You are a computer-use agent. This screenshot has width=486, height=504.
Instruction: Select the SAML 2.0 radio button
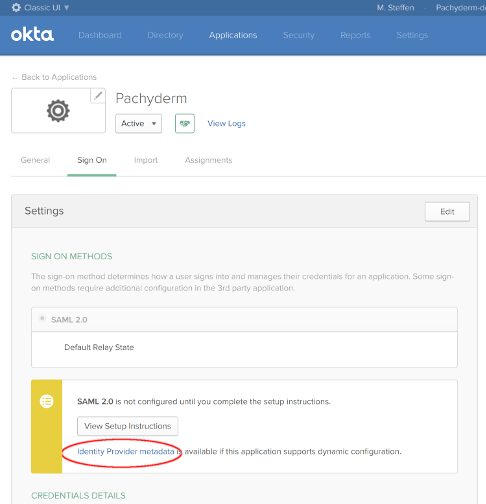[x=42, y=319]
